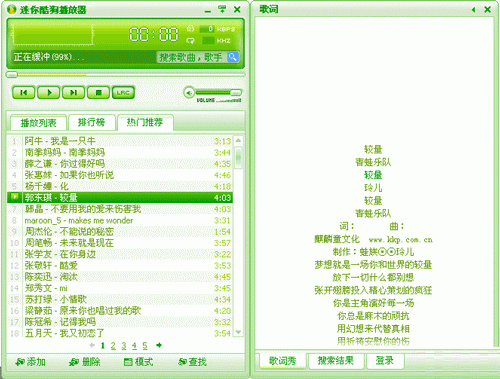Click lyric line 你是主角演好每一场

(x=373, y=303)
